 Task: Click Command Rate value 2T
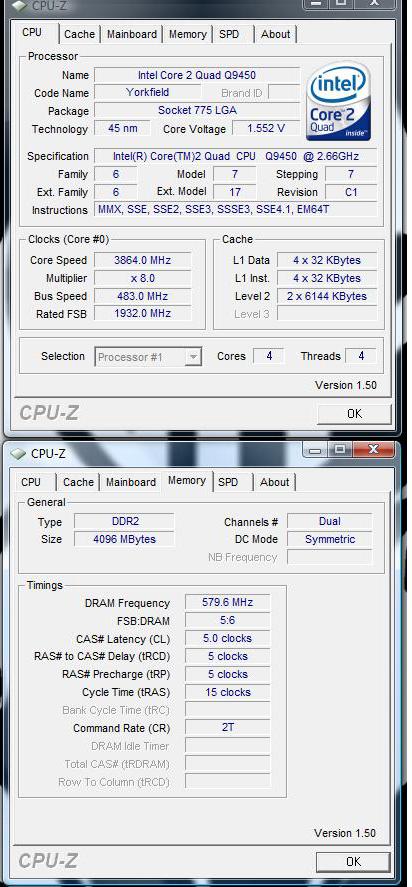(228, 727)
